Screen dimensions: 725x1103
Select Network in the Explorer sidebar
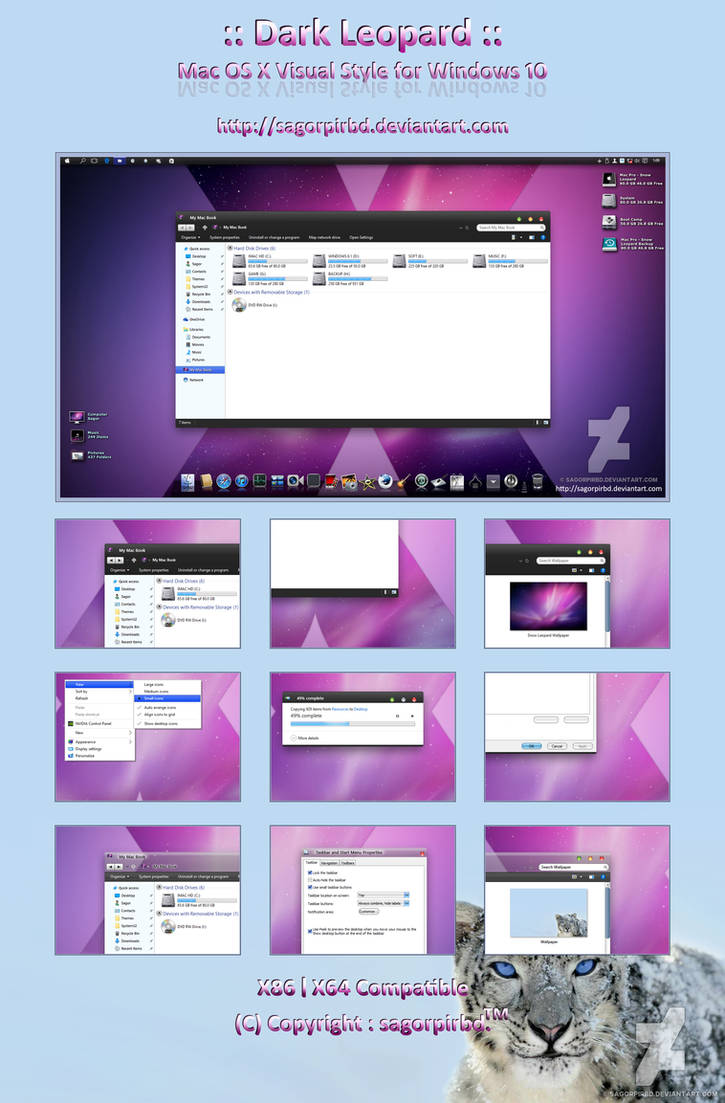click(x=193, y=380)
